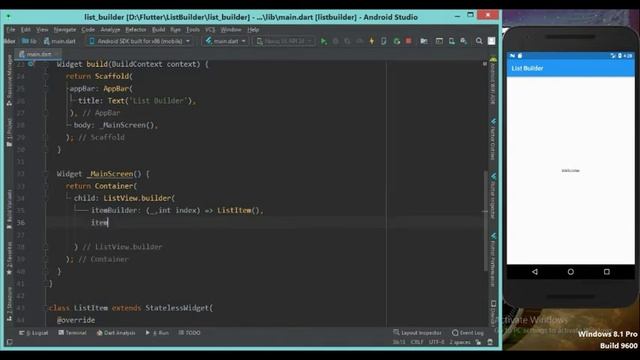Open the Flutter Performance side panel
The width and height of the screenshot is (640, 360).
pyautogui.click(x=493, y=260)
